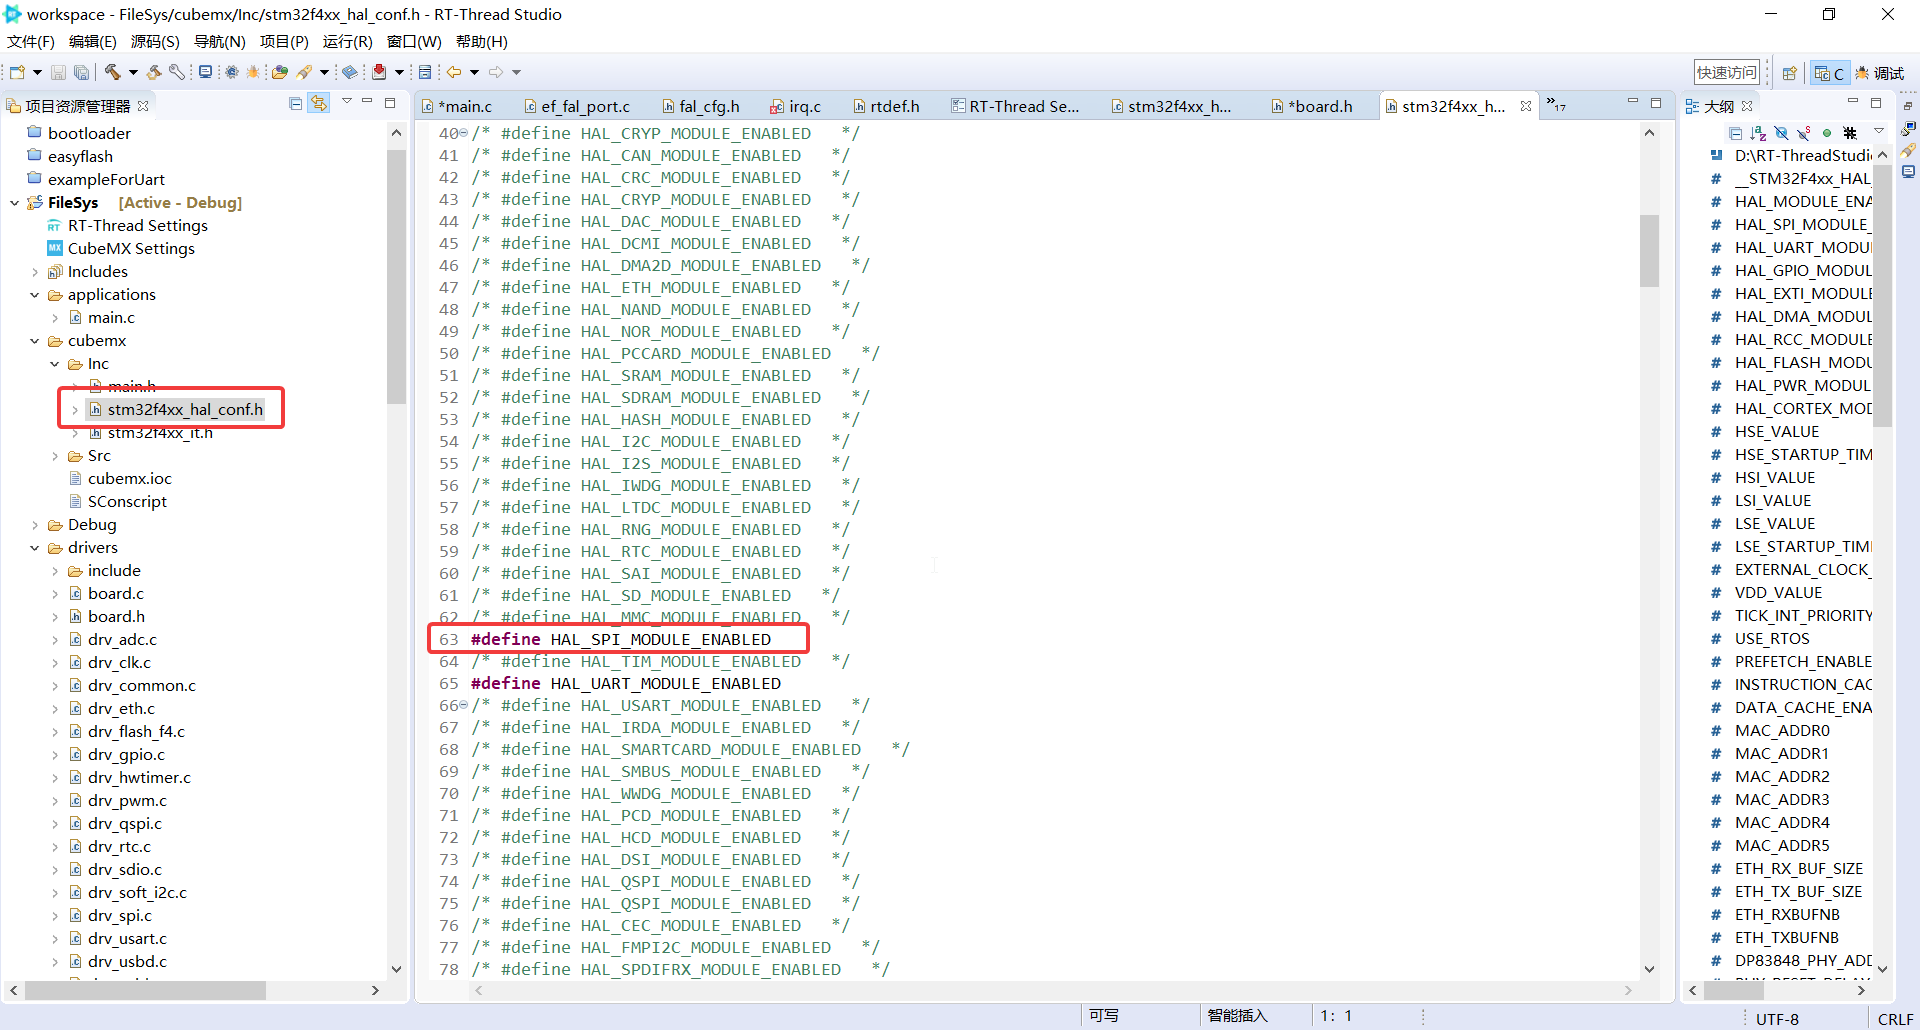Click the 快速访问 button
The height and width of the screenshot is (1030, 1920).
pyautogui.click(x=1727, y=71)
